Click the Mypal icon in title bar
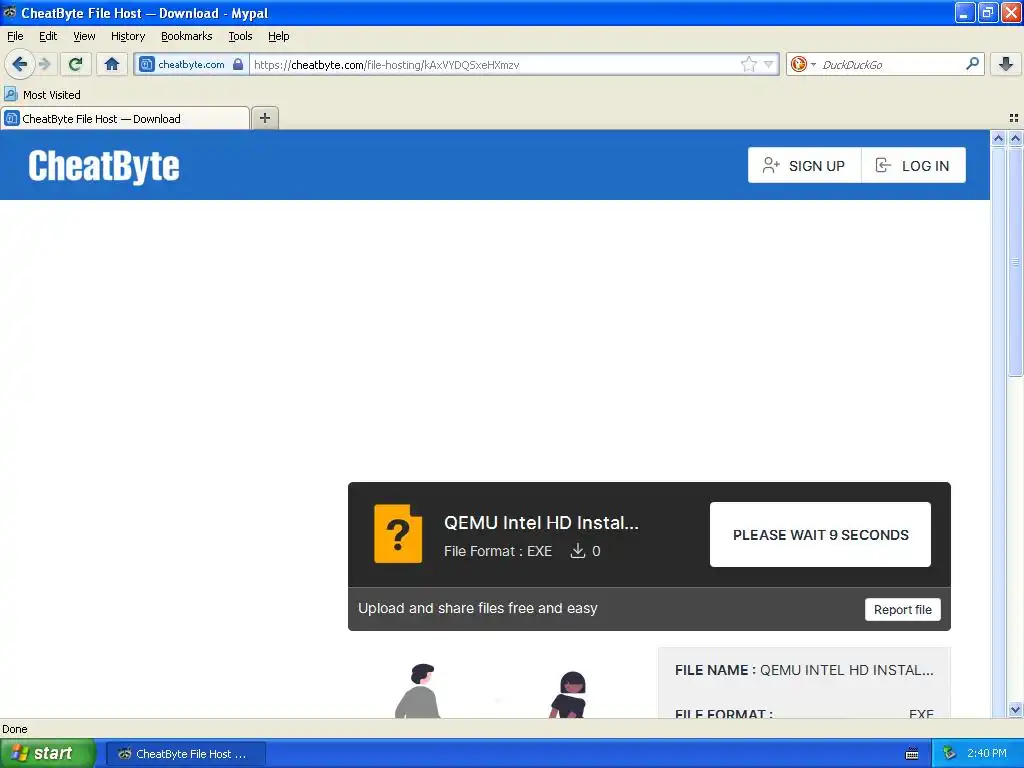The height and width of the screenshot is (768, 1024). (9, 12)
